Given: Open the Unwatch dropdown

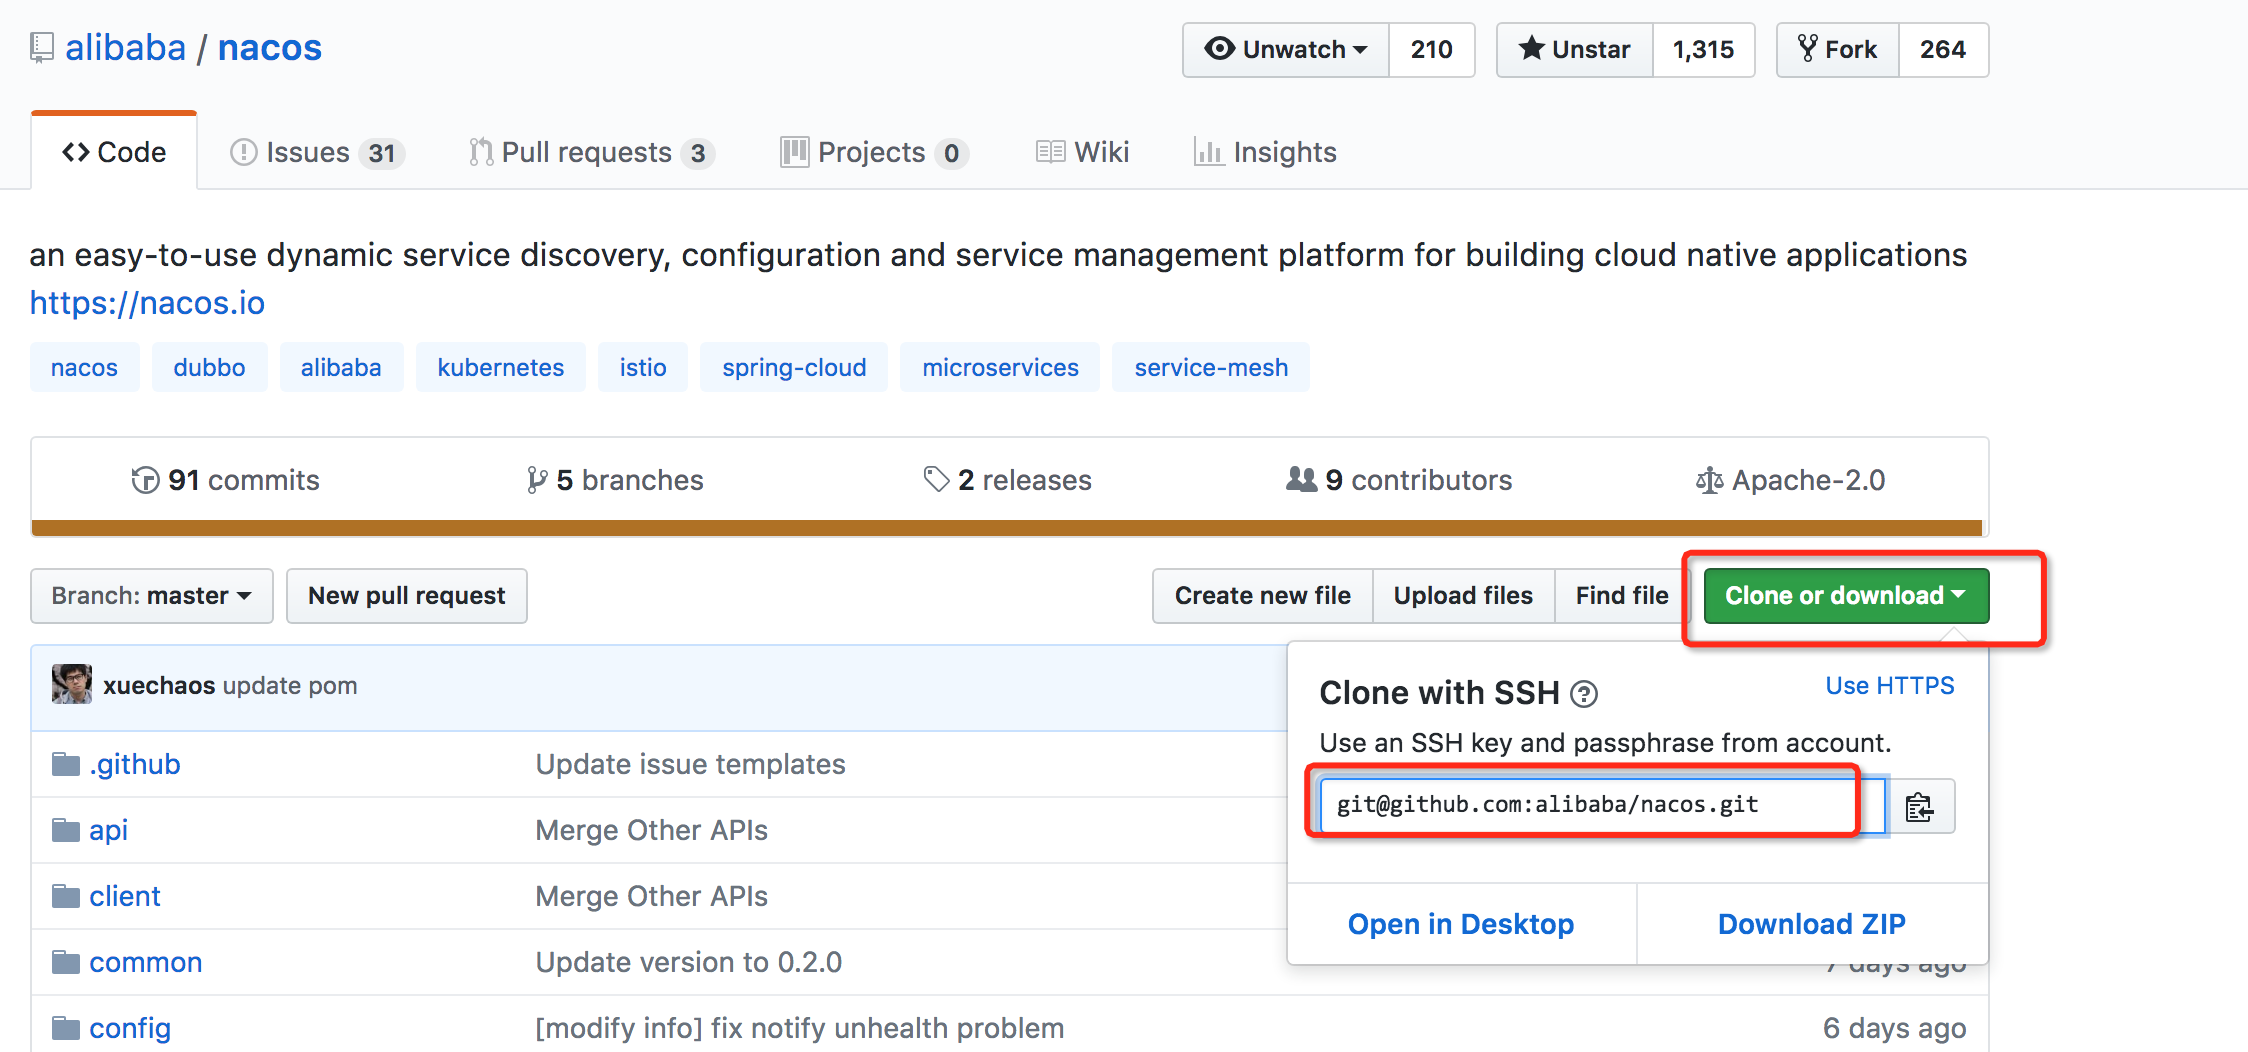Looking at the screenshot, I should [1286, 49].
